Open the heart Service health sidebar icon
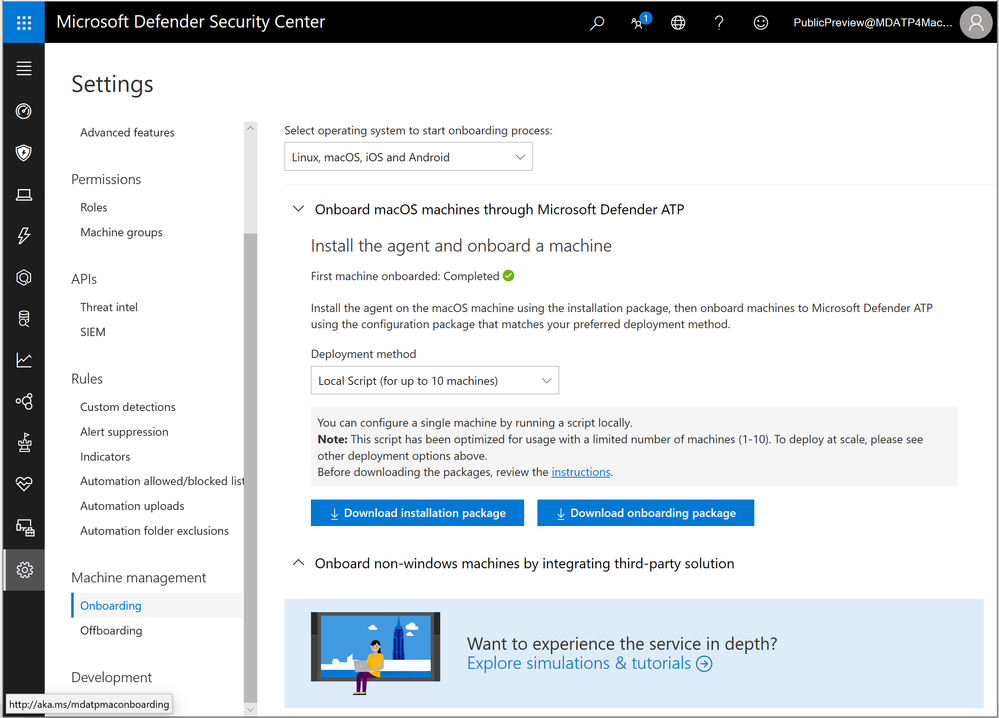The width and height of the screenshot is (999, 718). click(24, 484)
